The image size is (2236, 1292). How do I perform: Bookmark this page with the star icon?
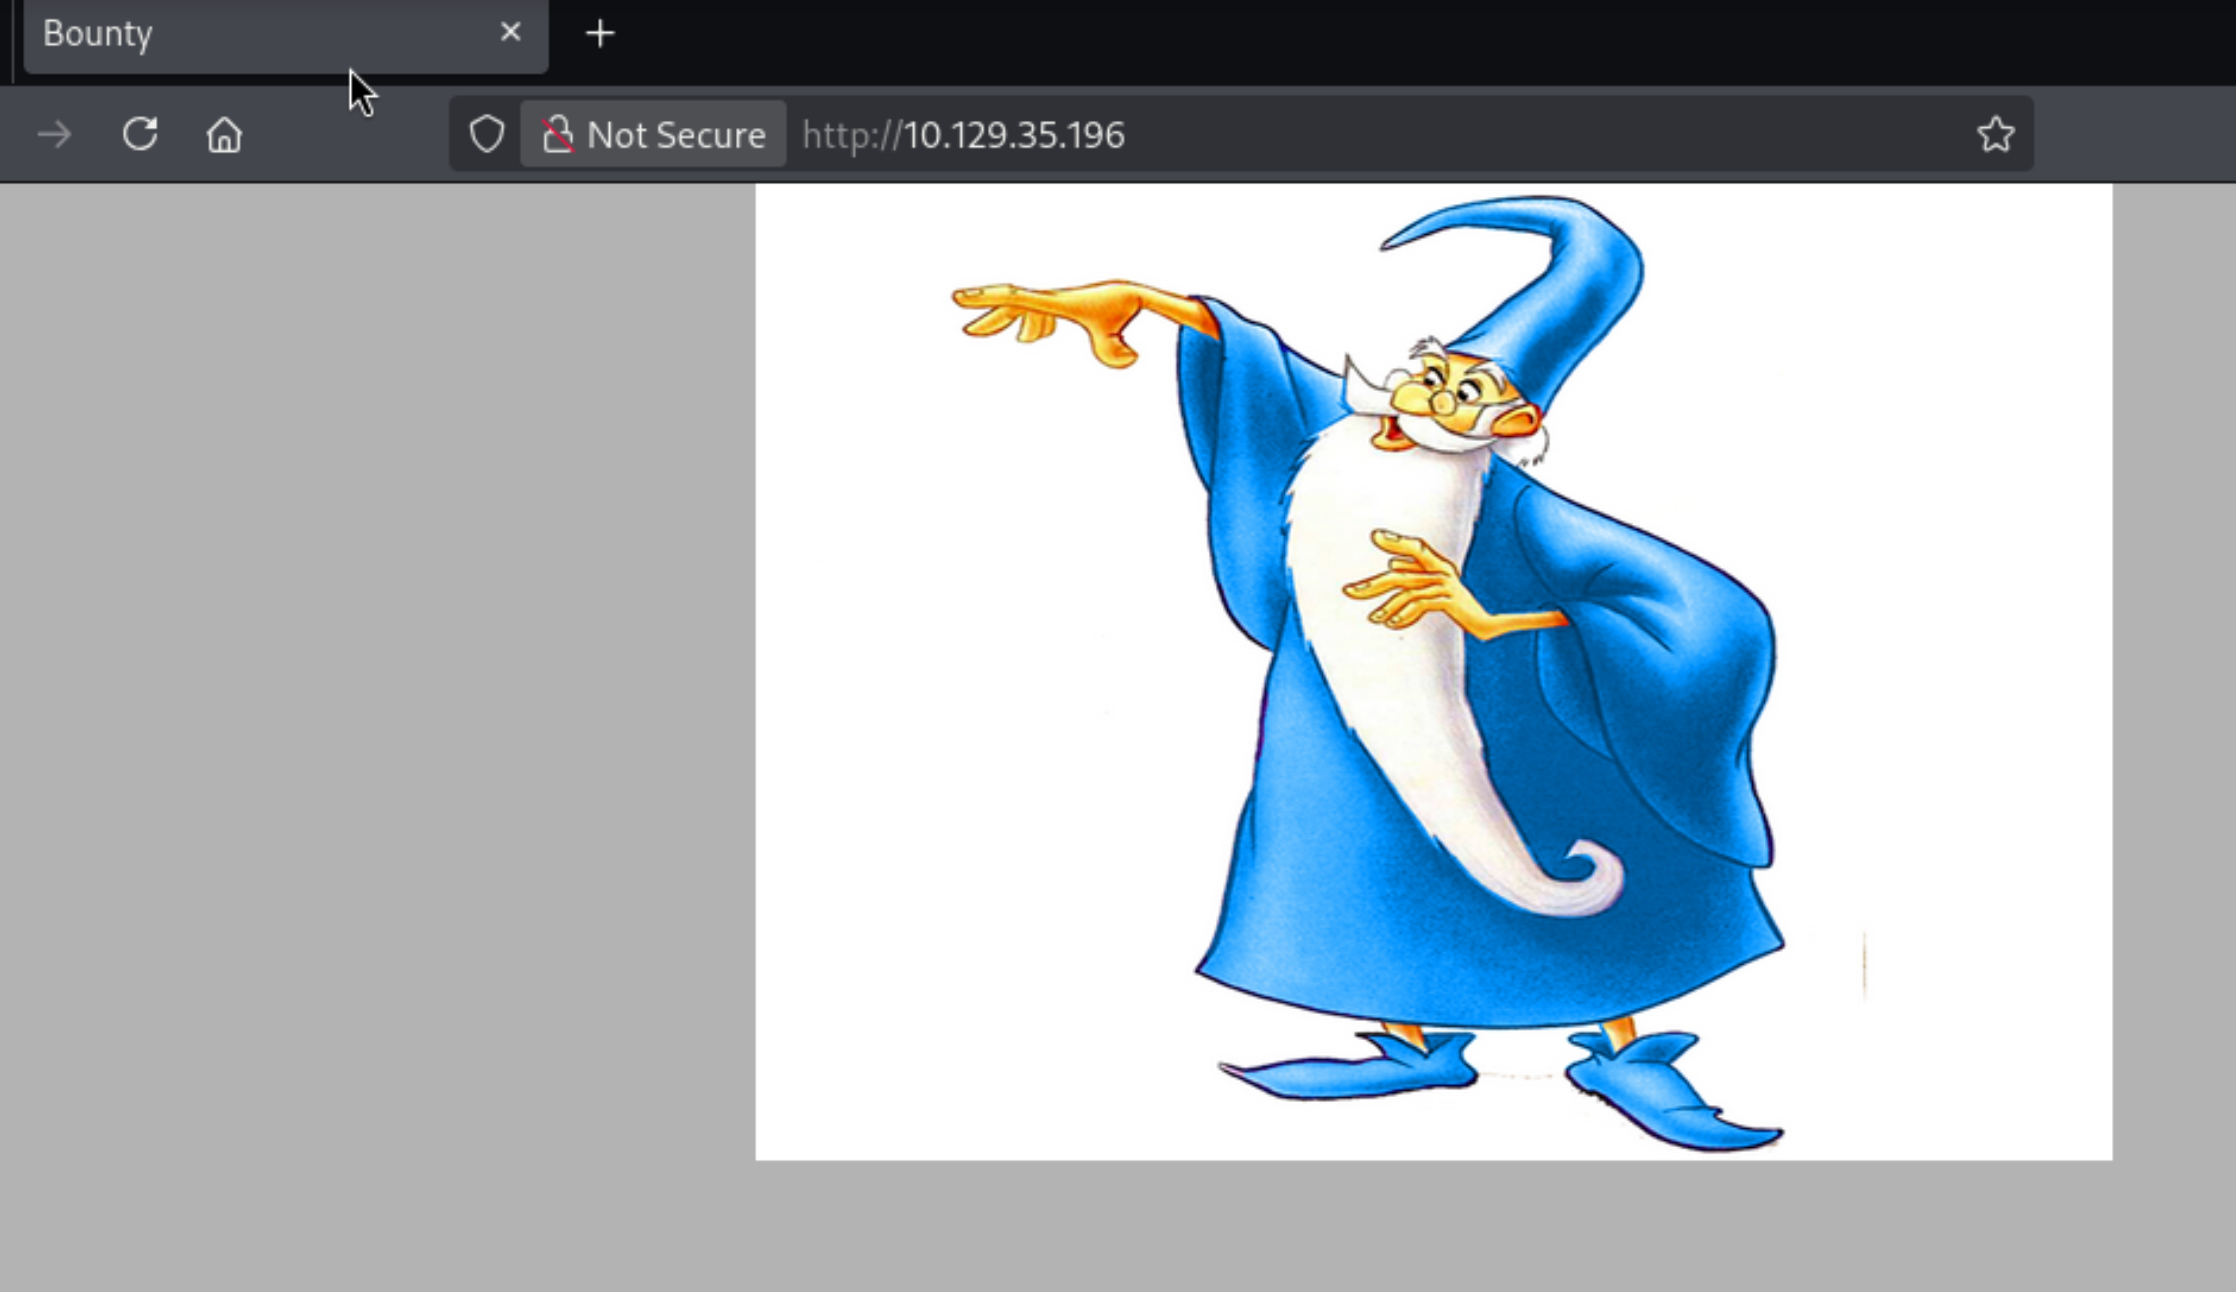(x=1995, y=134)
